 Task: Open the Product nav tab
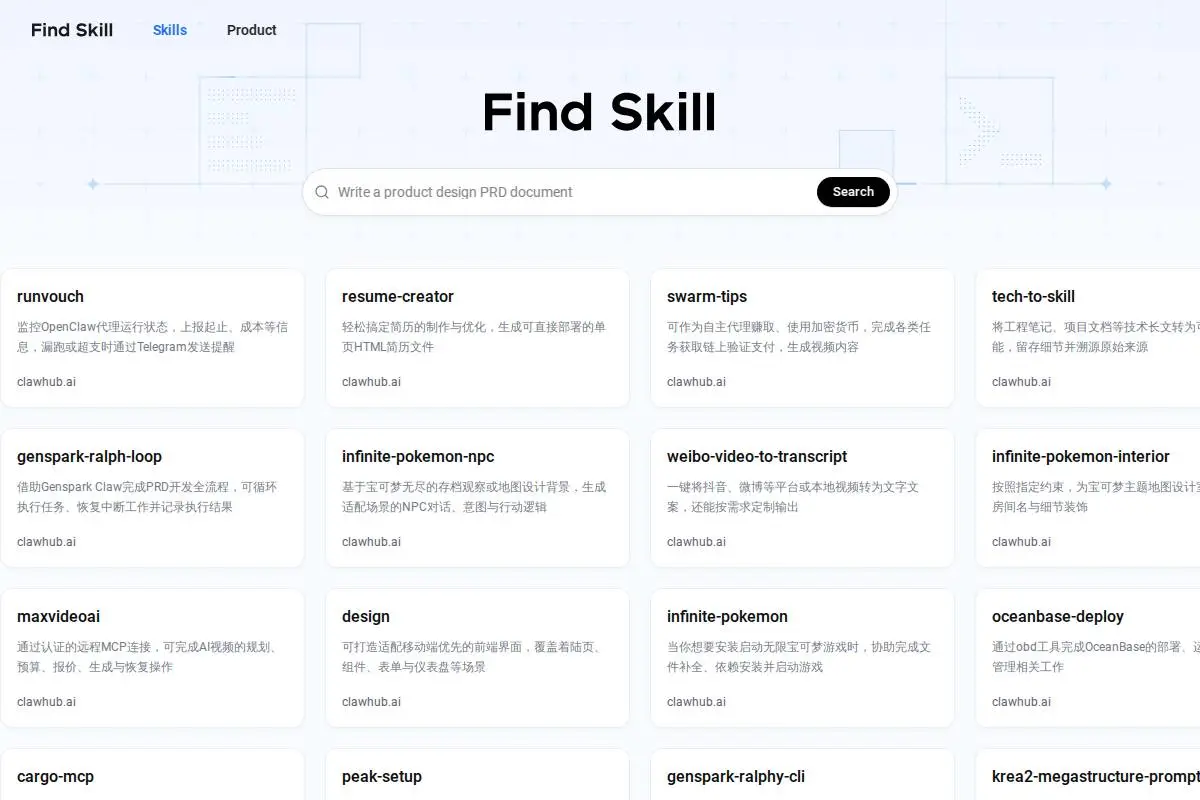(252, 30)
